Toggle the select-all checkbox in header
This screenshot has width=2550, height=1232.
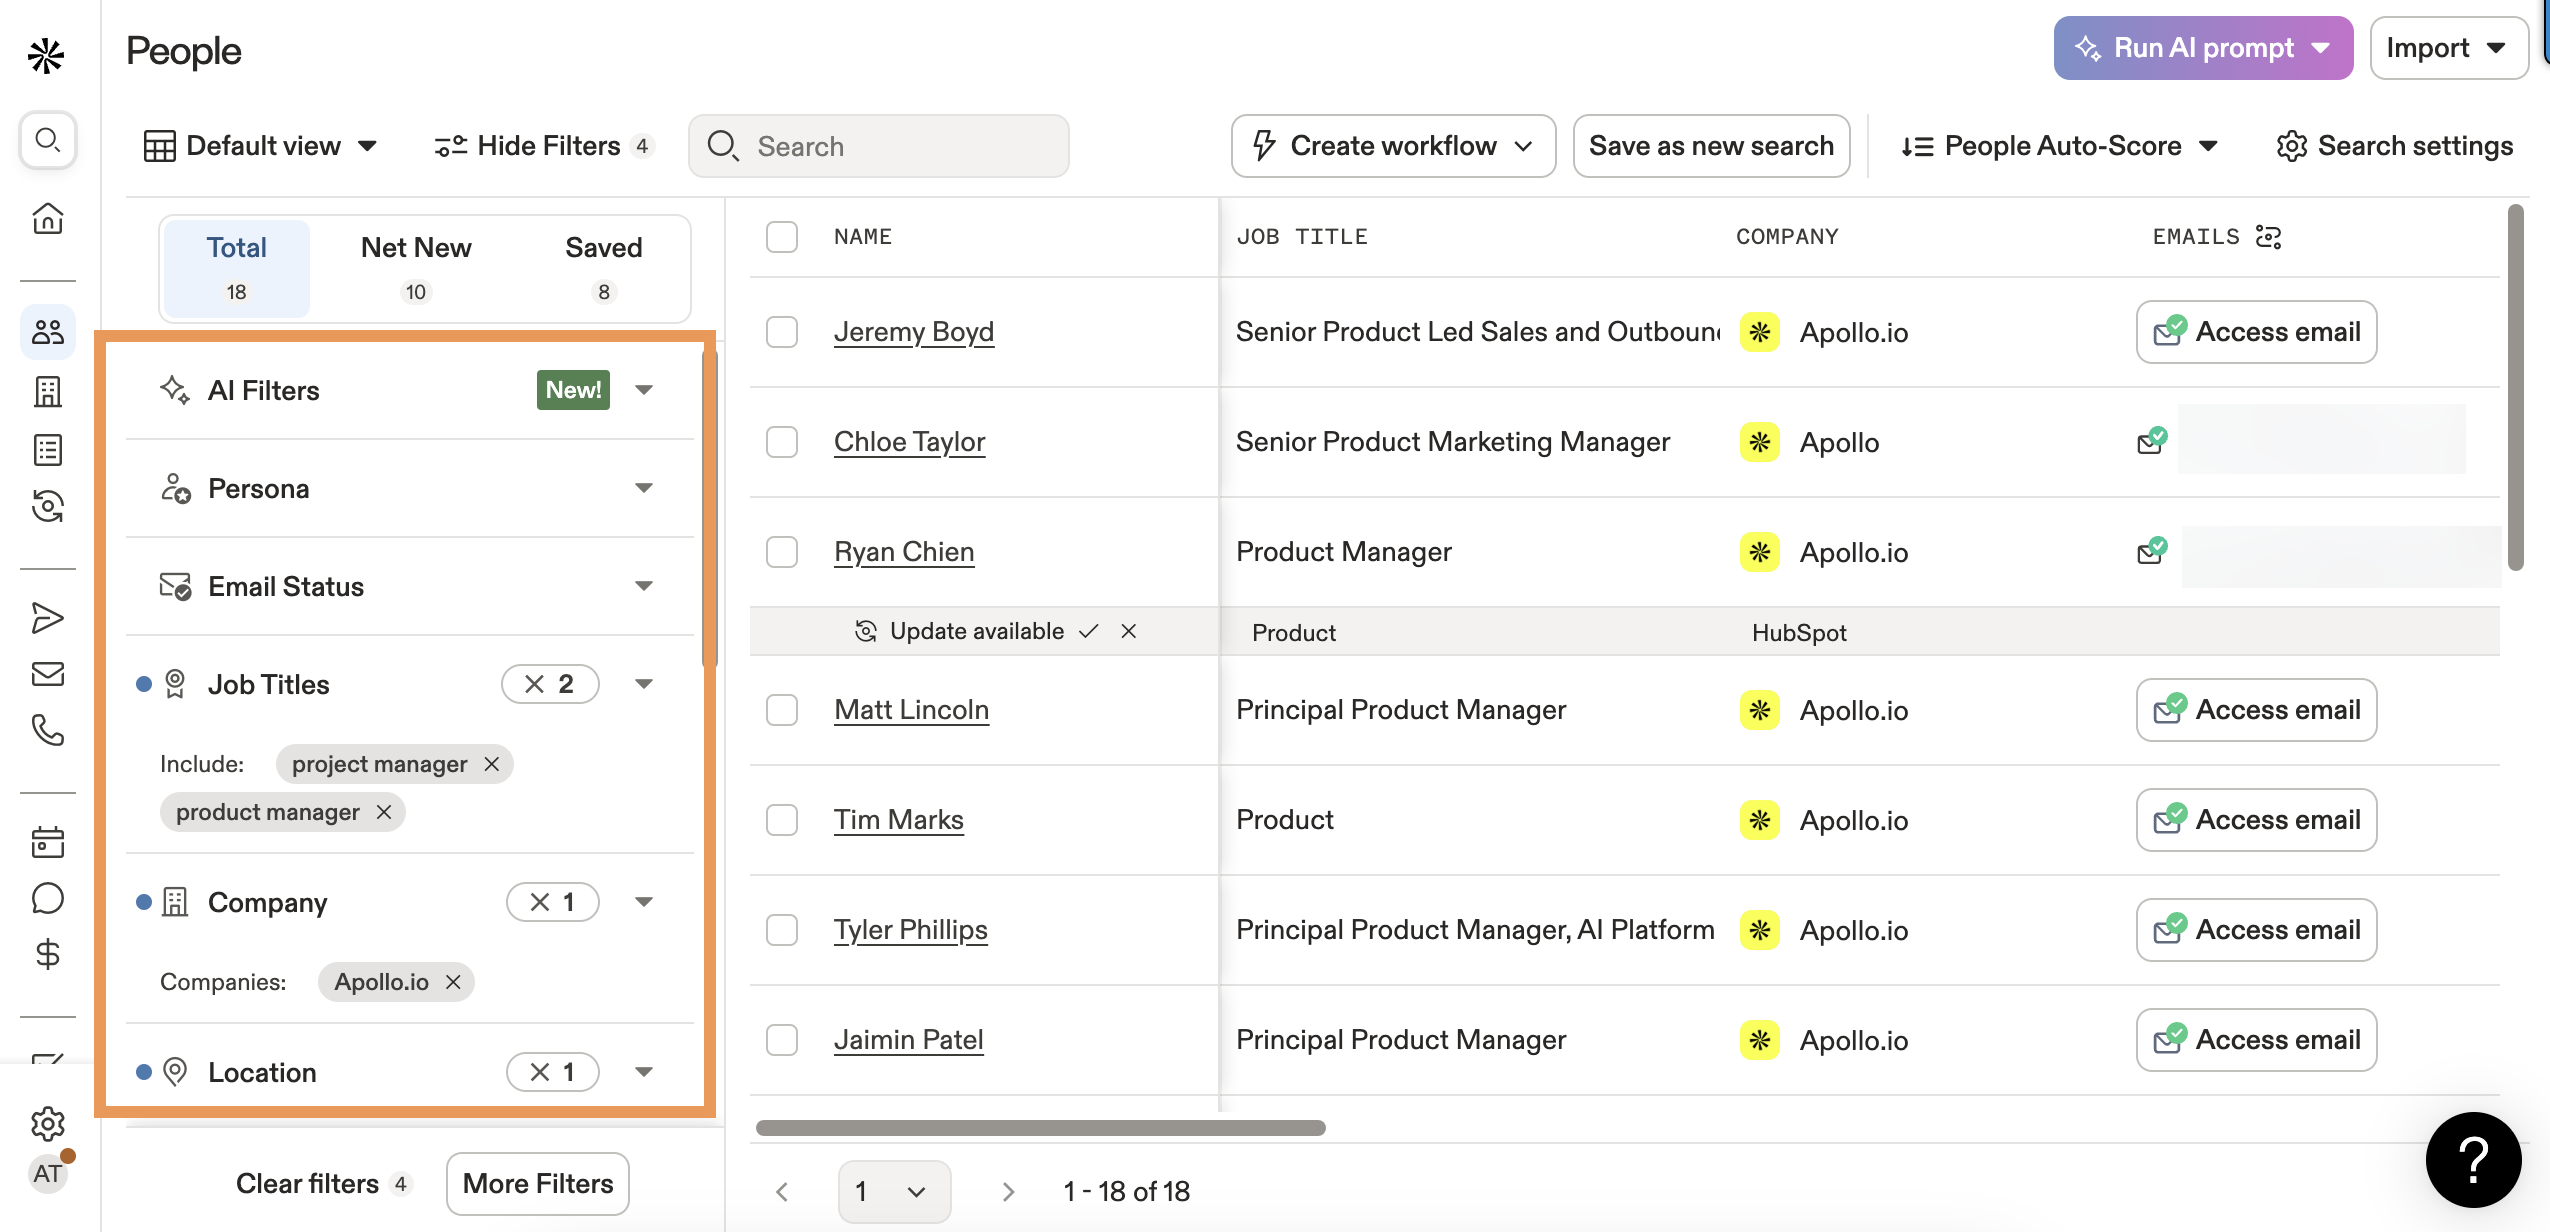coord(781,237)
